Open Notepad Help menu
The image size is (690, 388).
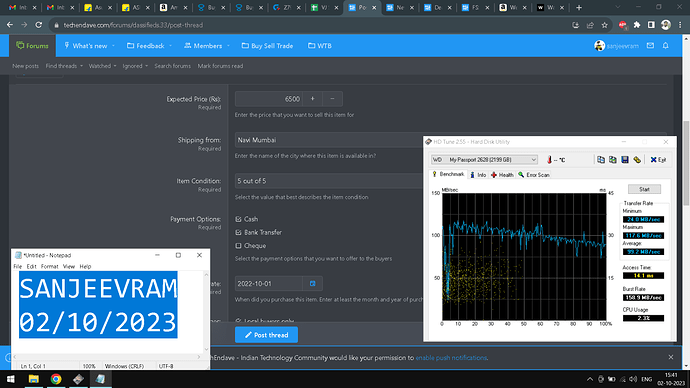85,267
